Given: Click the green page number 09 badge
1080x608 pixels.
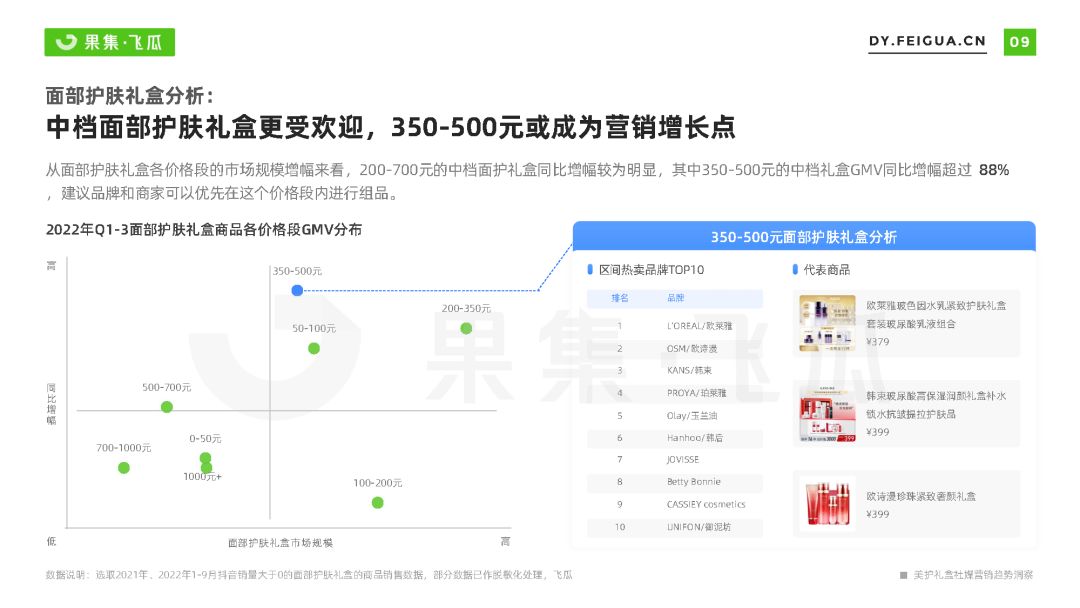Looking at the screenshot, I should [1019, 42].
